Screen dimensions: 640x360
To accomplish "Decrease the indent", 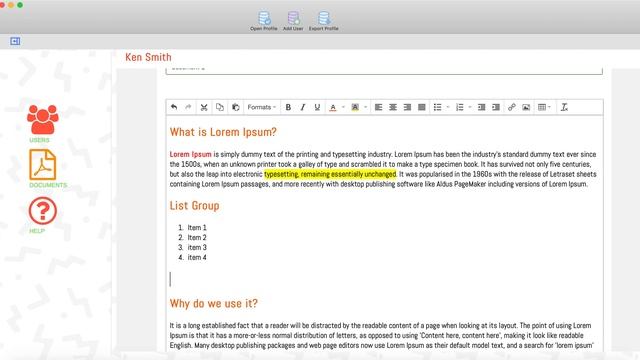I will [482, 107].
